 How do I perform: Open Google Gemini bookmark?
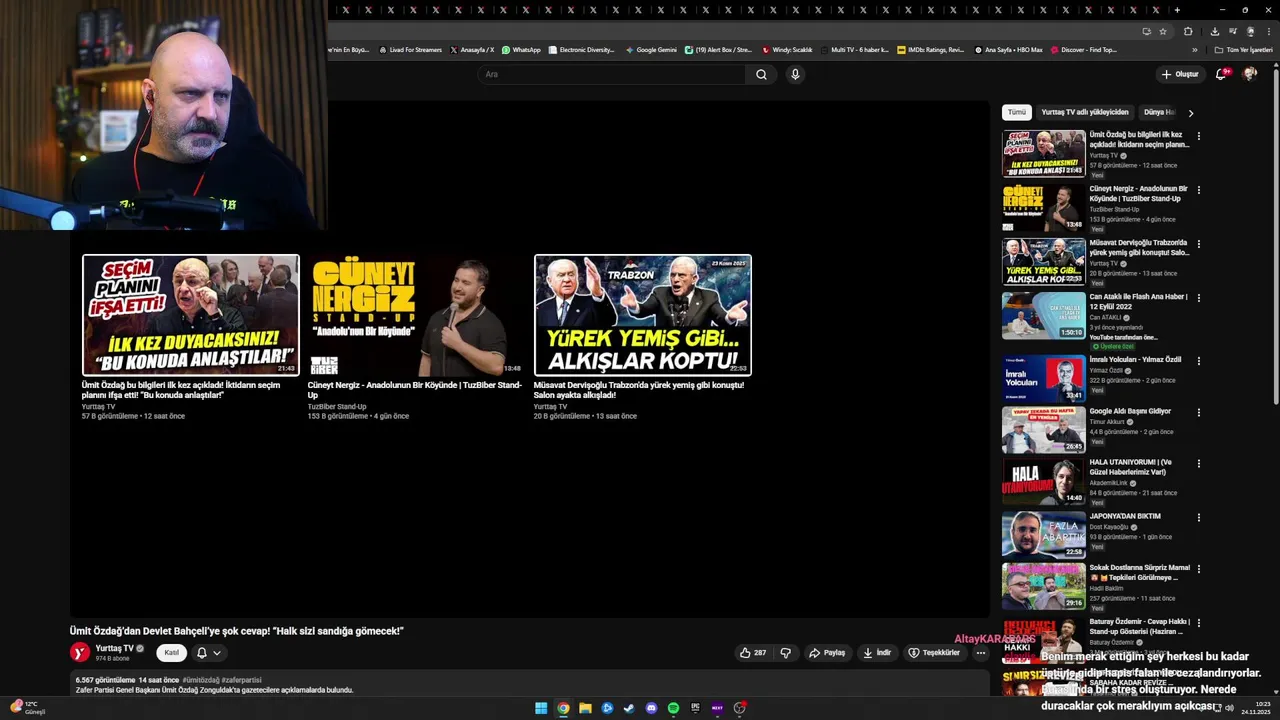pos(651,49)
